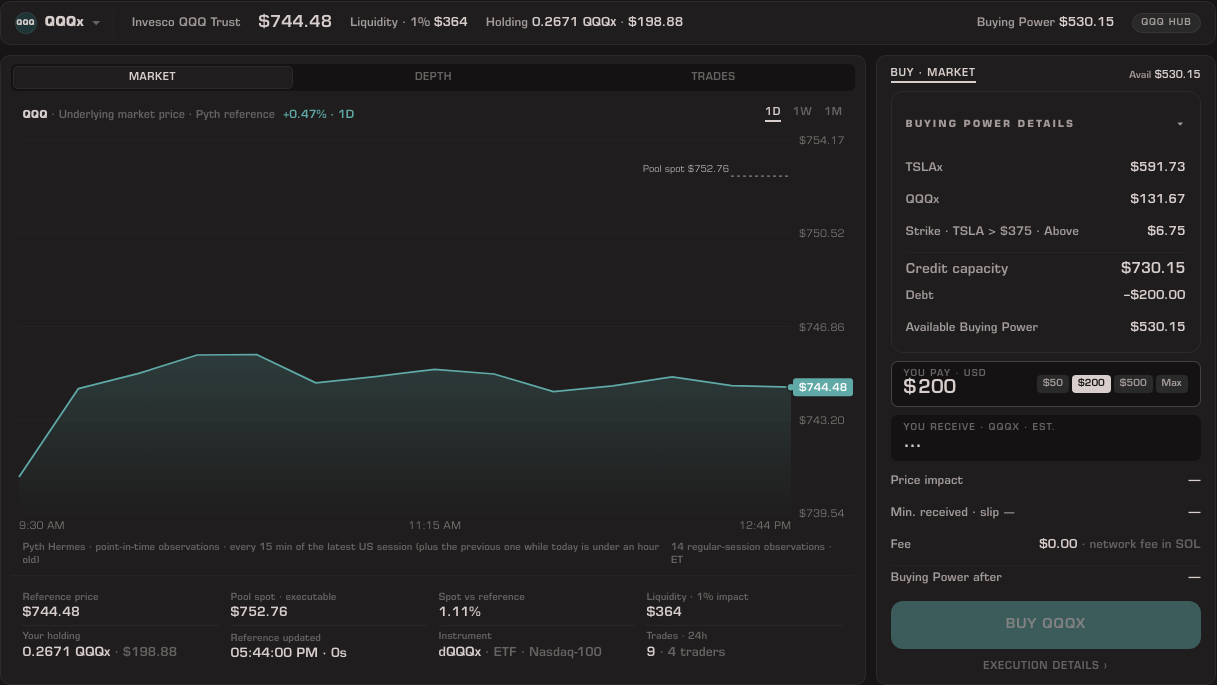Click the Fee $0.00 network fee row
Image resolution: width=1217 pixels, height=685 pixels.
[x=1045, y=544]
